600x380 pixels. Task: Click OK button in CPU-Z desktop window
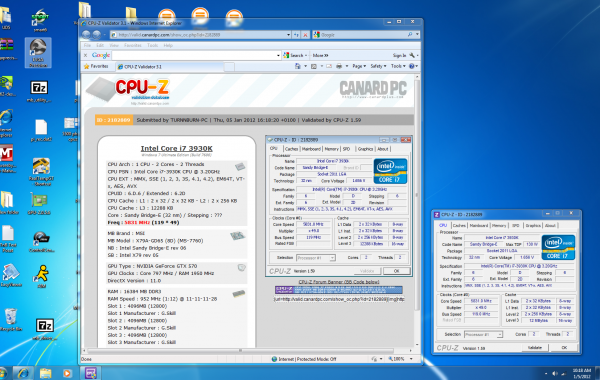(564, 347)
